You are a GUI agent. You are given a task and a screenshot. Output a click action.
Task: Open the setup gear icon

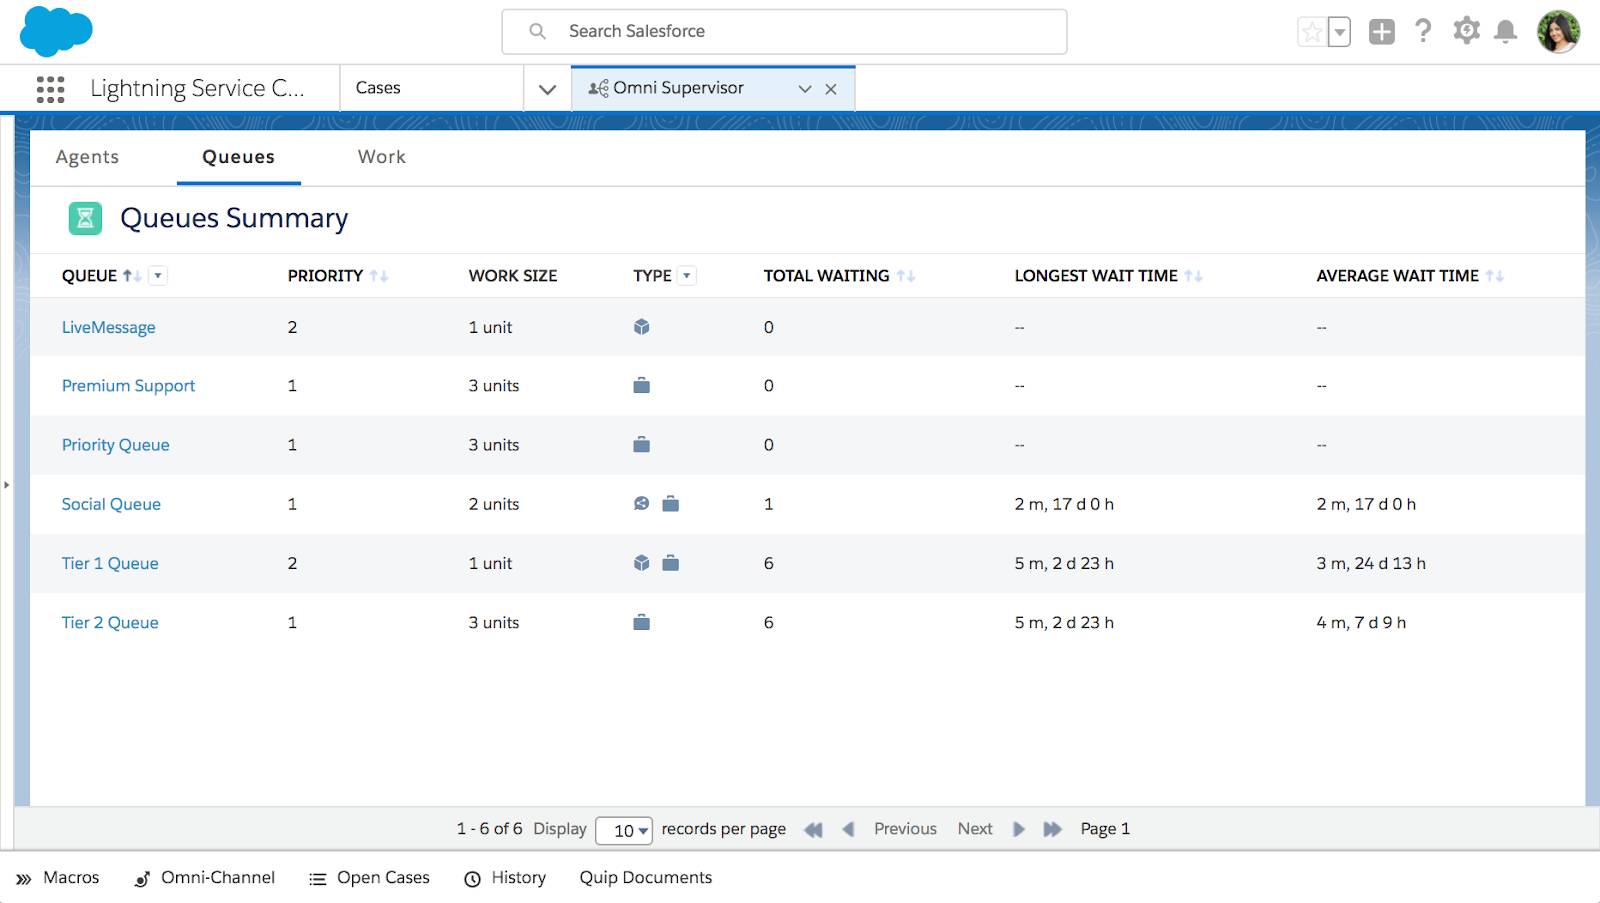pyautogui.click(x=1466, y=31)
